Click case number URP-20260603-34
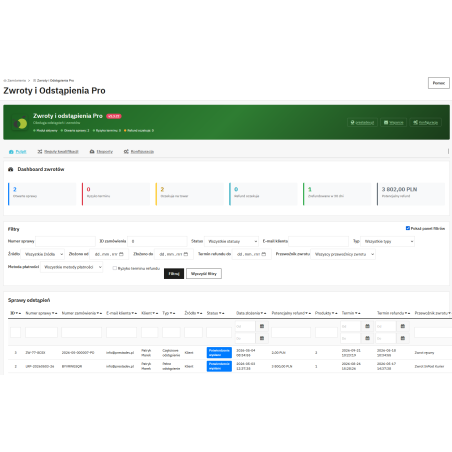 [40, 366]
